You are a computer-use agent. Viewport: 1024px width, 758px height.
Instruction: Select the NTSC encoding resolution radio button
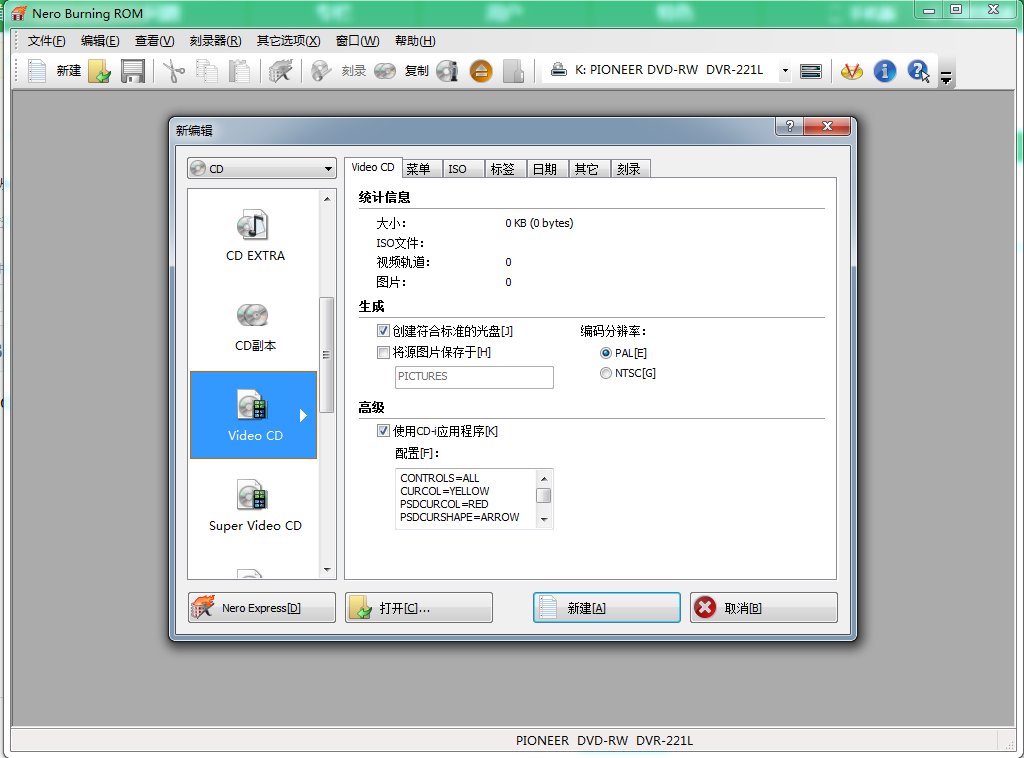tap(606, 374)
